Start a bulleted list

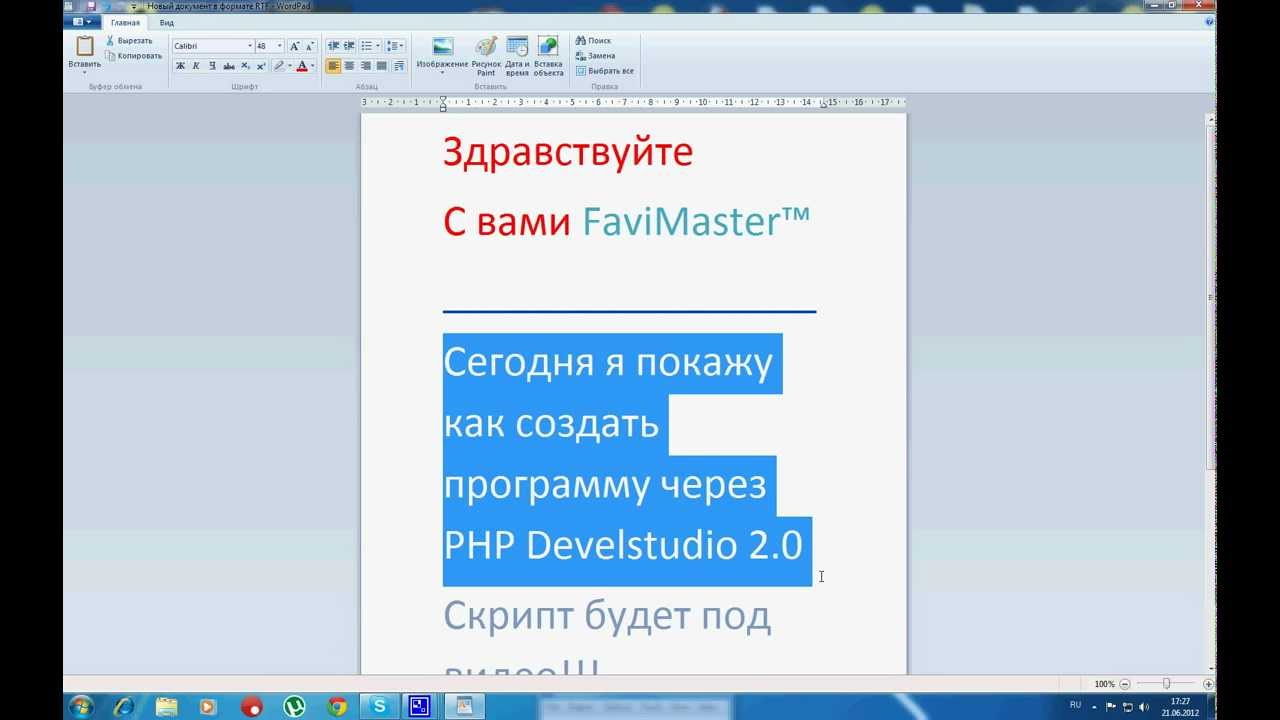[x=366, y=46]
